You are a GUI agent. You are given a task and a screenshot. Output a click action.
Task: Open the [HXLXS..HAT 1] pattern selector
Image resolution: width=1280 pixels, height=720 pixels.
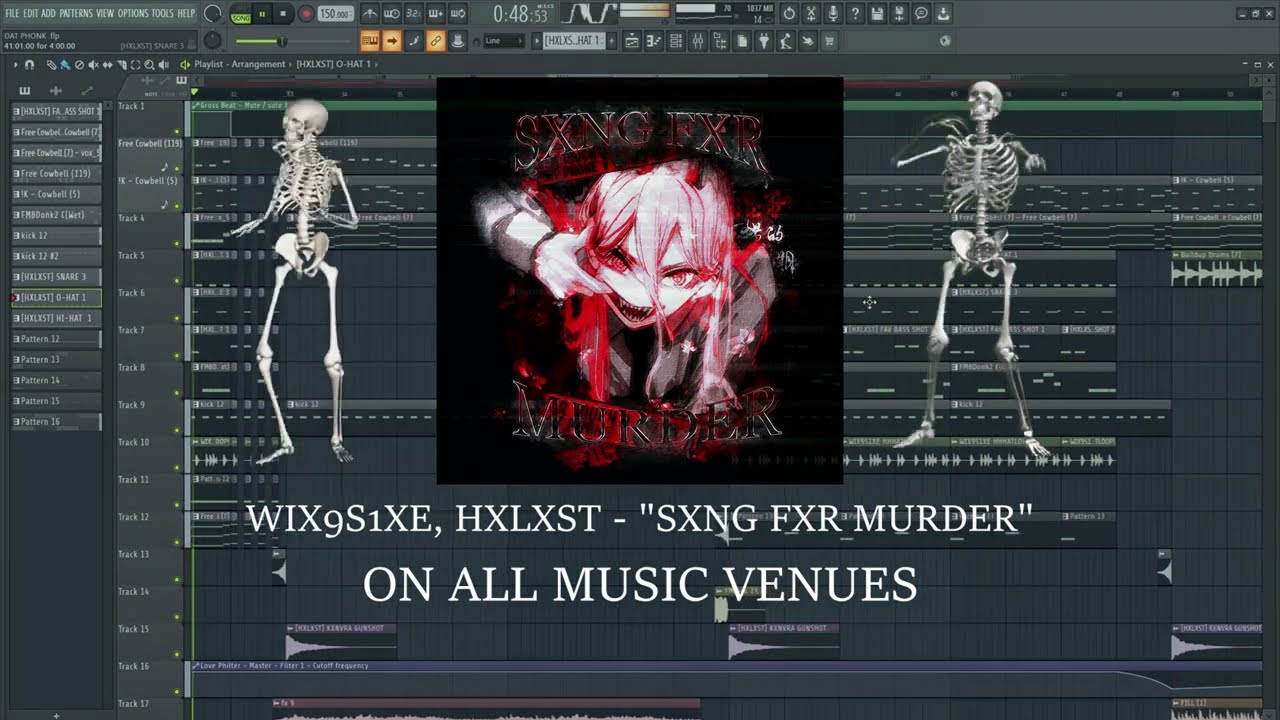point(573,41)
